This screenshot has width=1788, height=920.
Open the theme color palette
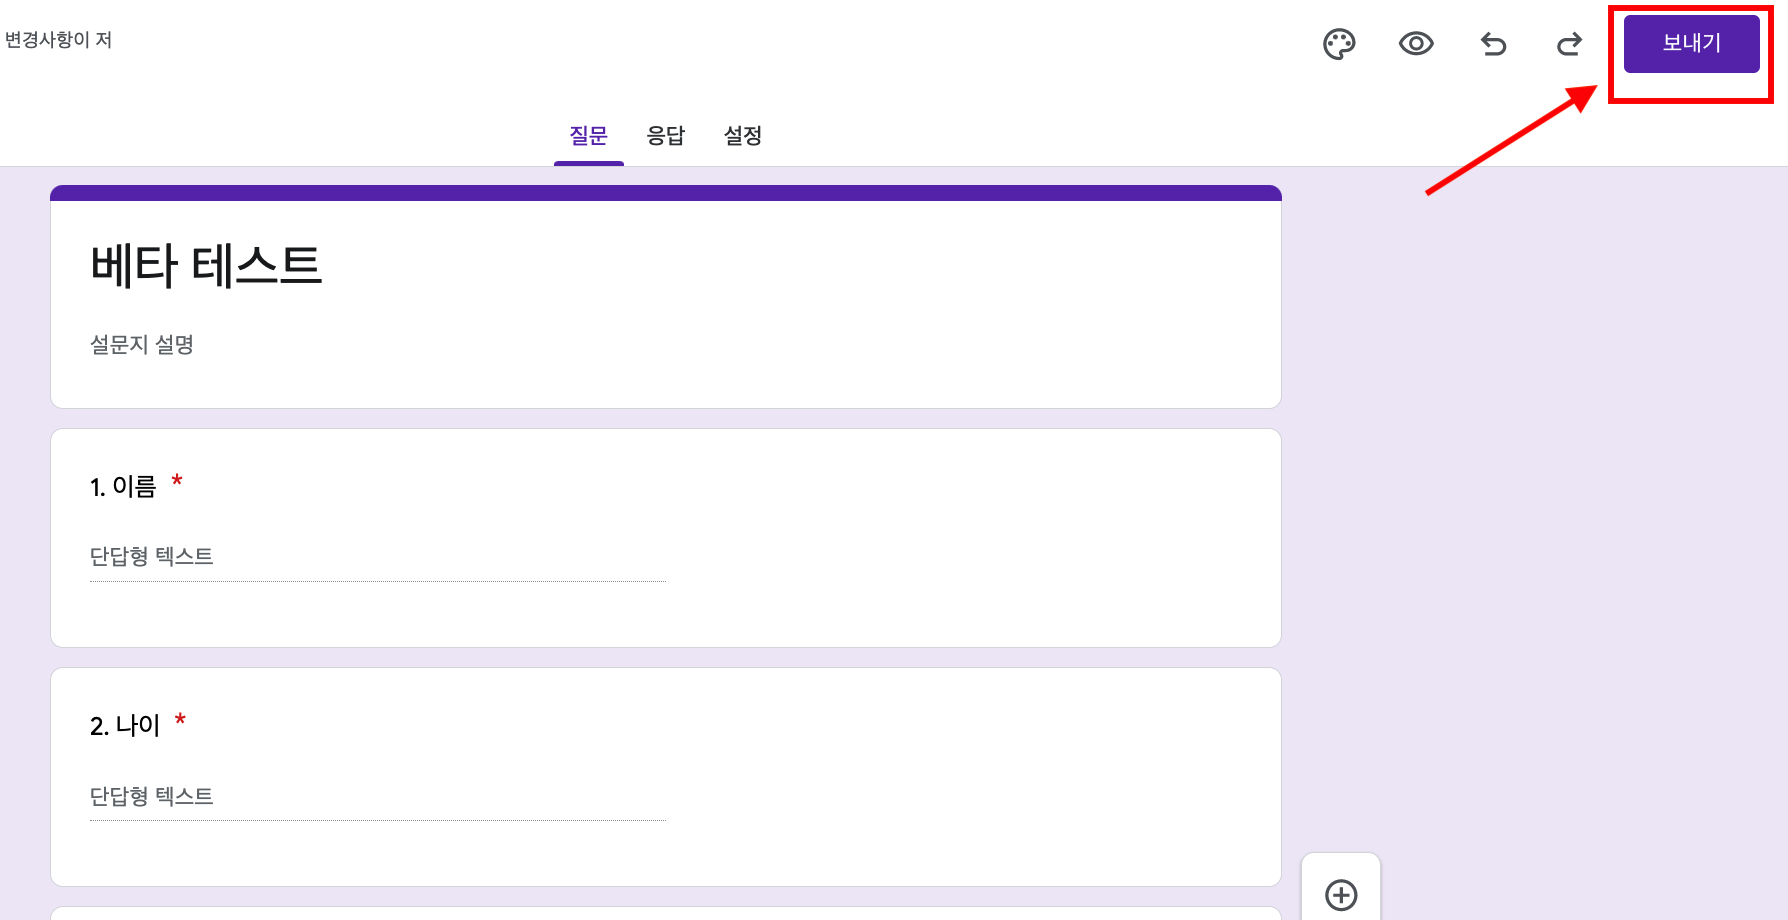[x=1339, y=43]
